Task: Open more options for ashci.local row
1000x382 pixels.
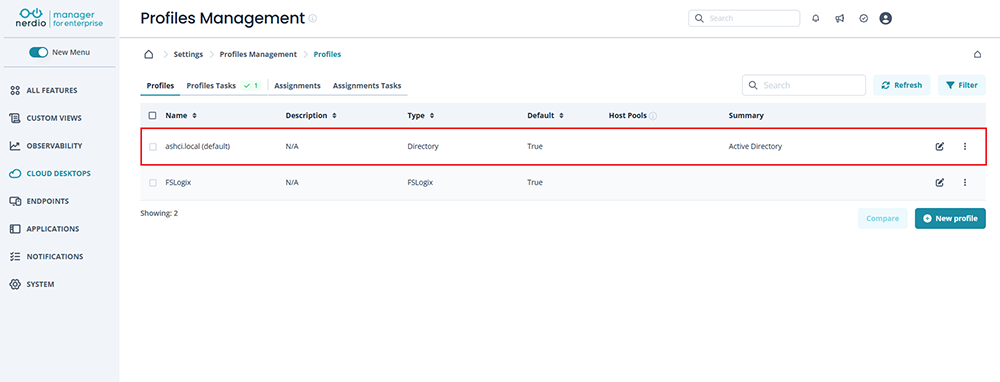Action: pyautogui.click(x=964, y=147)
